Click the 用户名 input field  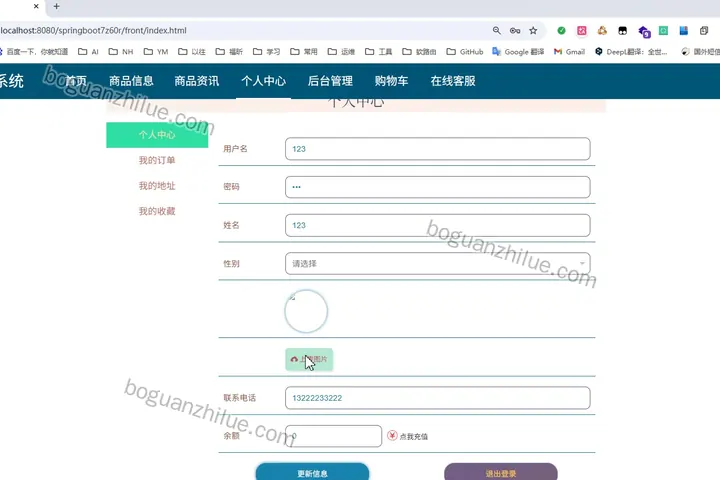438,149
